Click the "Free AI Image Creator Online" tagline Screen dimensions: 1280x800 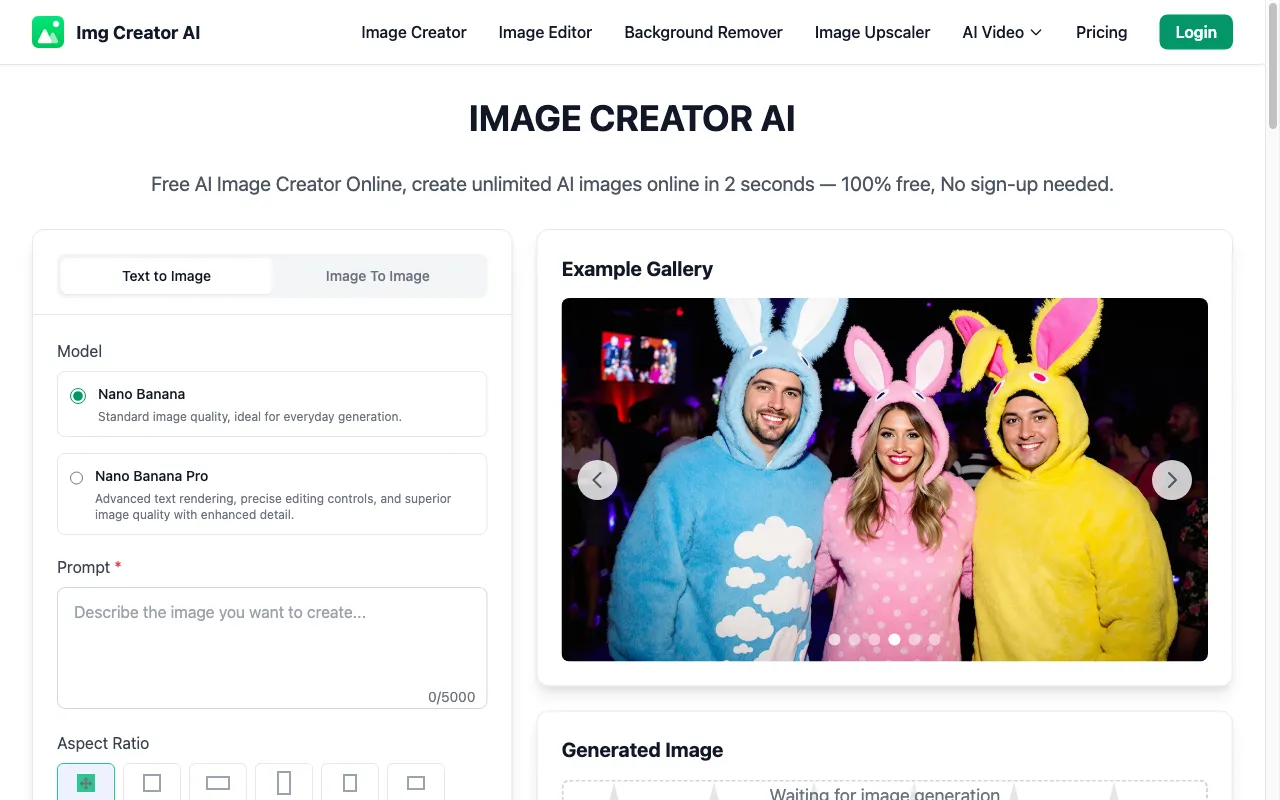click(x=632, y=184)
